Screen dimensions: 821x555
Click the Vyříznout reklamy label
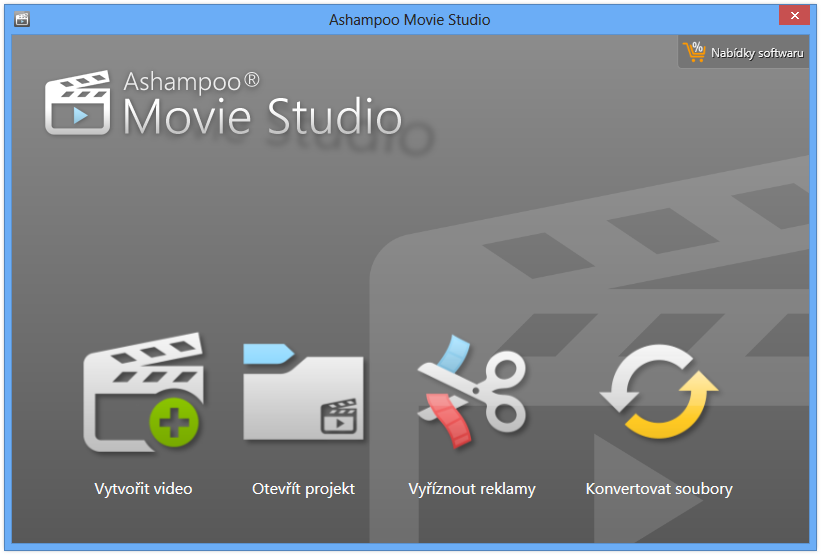coord(472,489)
